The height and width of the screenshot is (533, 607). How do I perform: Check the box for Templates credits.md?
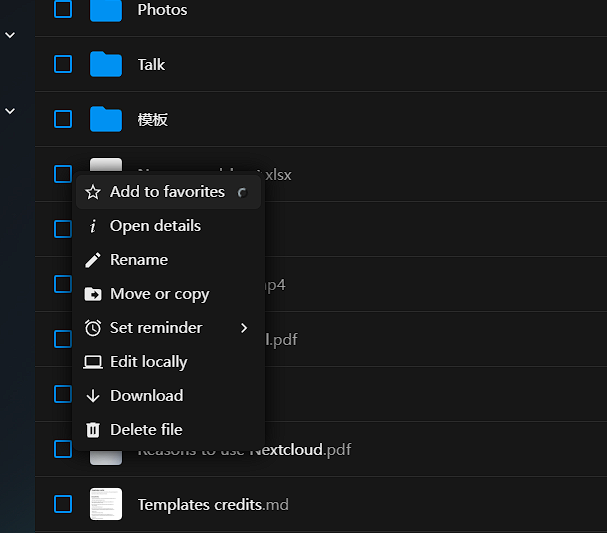(63, 504)
